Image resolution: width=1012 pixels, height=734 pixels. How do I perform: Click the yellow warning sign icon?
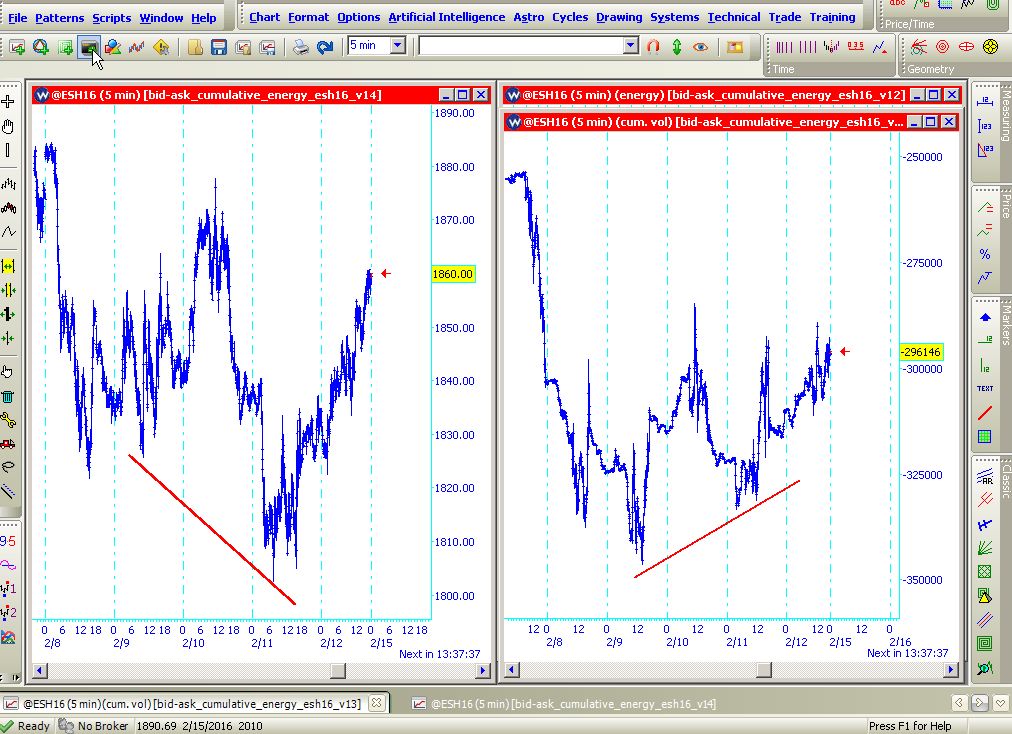pos(161,46)
